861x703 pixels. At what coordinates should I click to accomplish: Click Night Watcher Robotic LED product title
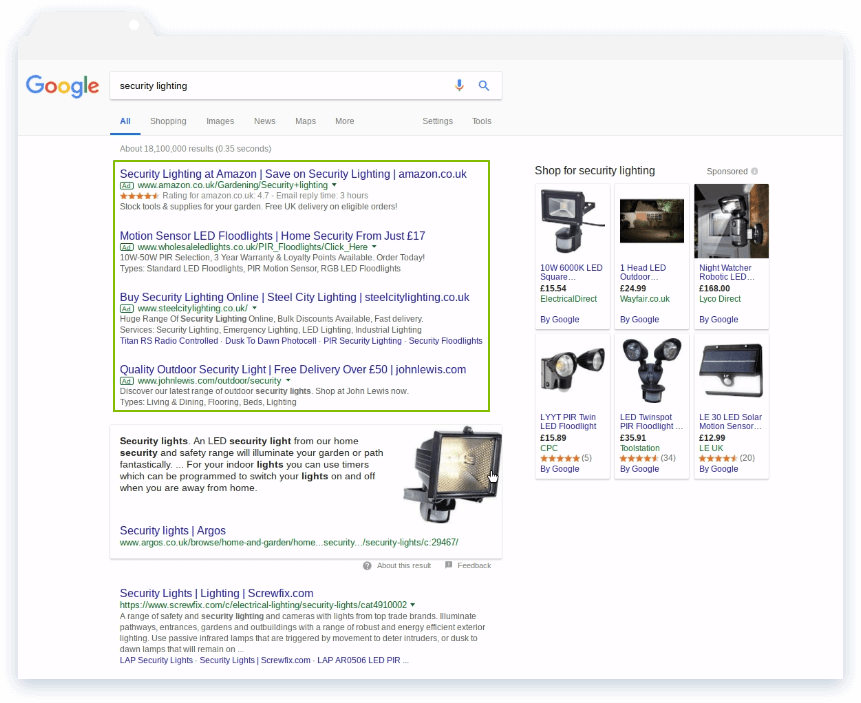point(726,272)
